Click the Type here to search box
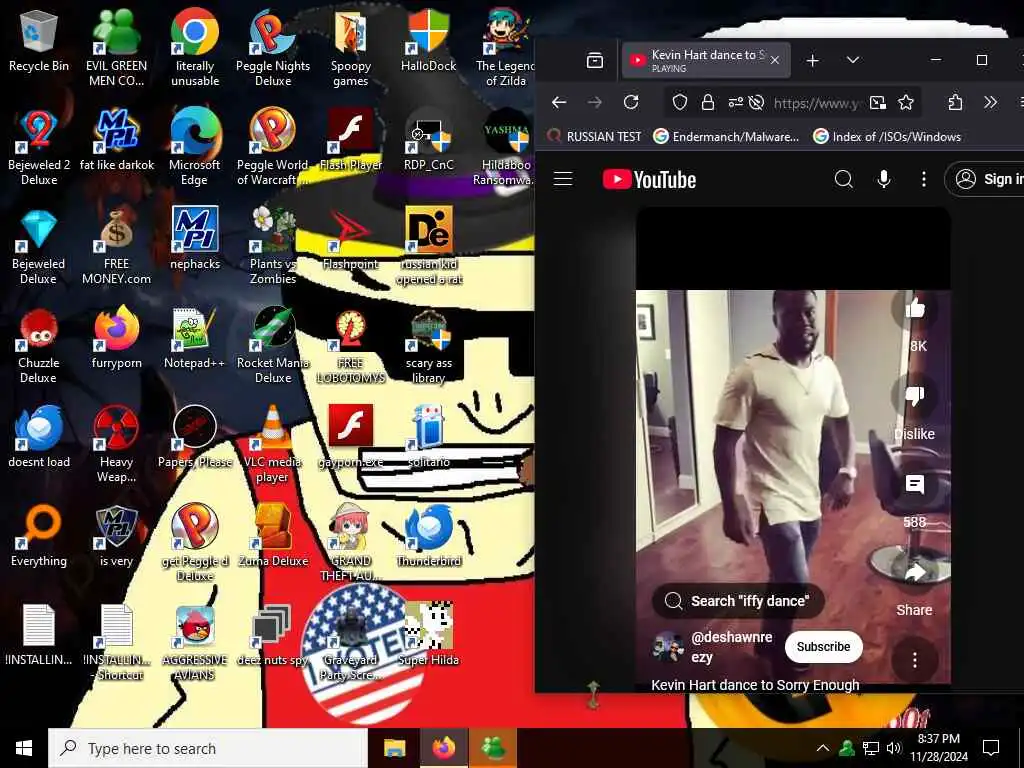Screen dimensions: 1024x768 click(208, 748)
